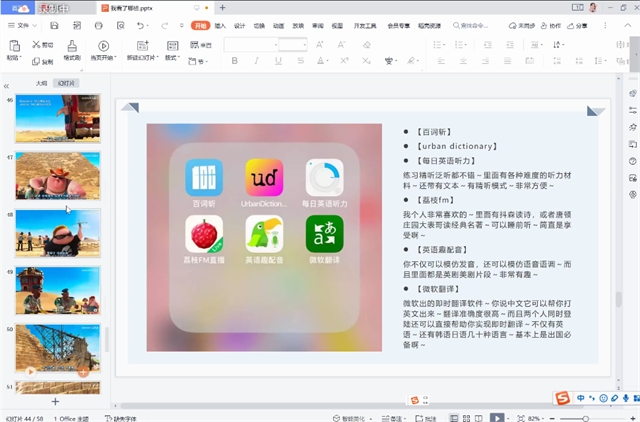Decrease indent level icon
Image resolution: width=640 pixels, height=422 pixels.
pyautogui.click(x=488, y=45)
